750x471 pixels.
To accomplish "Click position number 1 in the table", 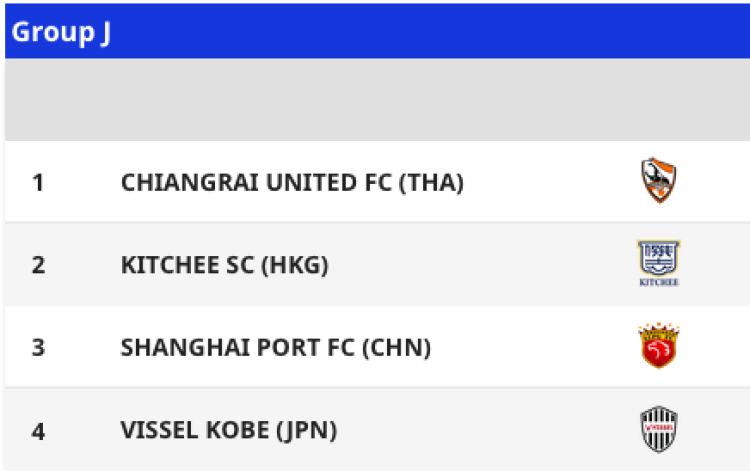I will pos(39,183).
